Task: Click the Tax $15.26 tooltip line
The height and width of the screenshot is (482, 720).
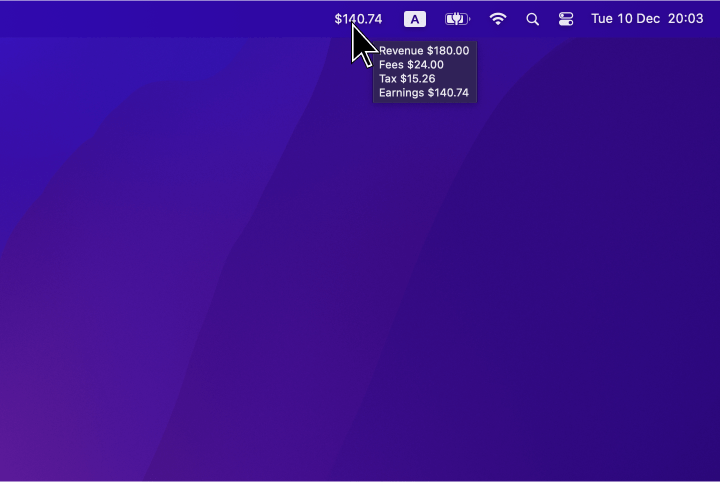Action: click(x=407, y=79)
